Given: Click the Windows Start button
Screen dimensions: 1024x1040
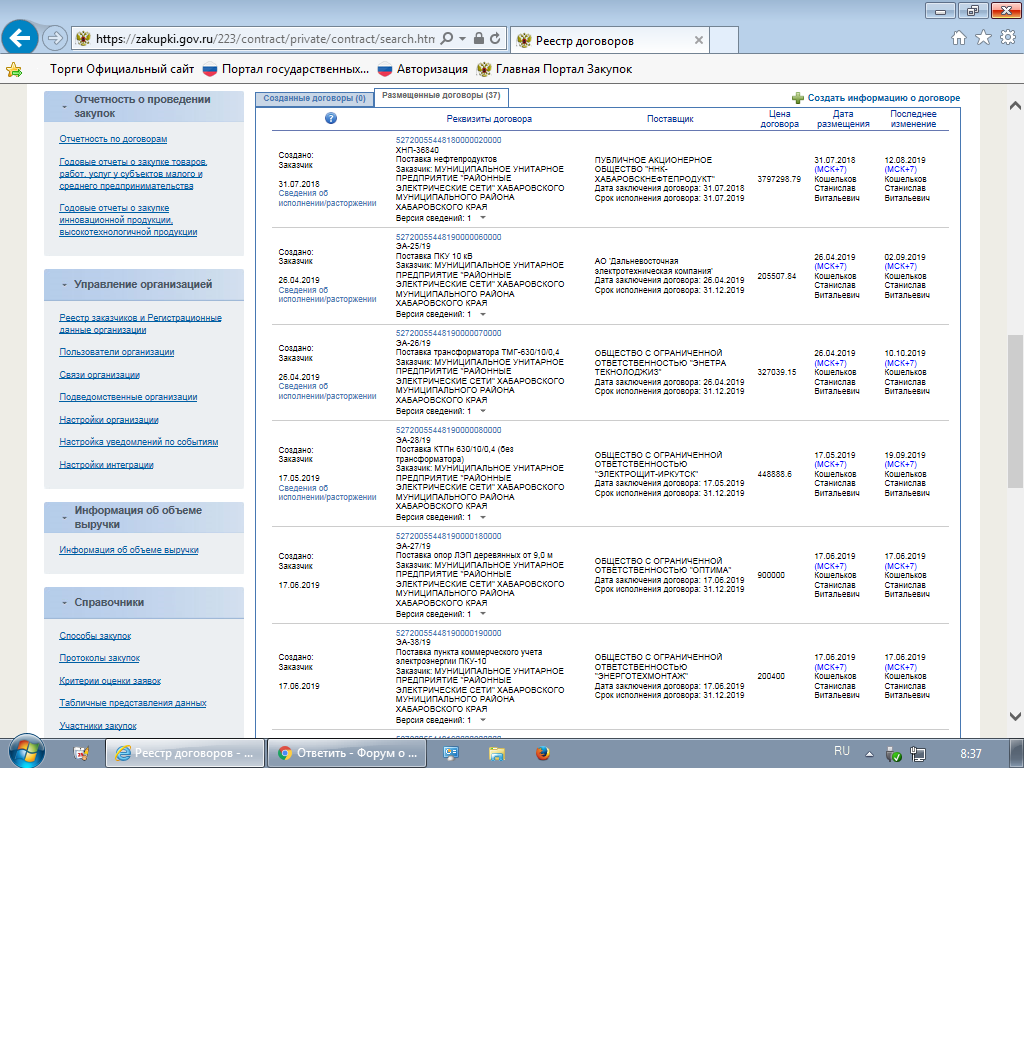Looking at the screenshot, I should coord(26,752).
